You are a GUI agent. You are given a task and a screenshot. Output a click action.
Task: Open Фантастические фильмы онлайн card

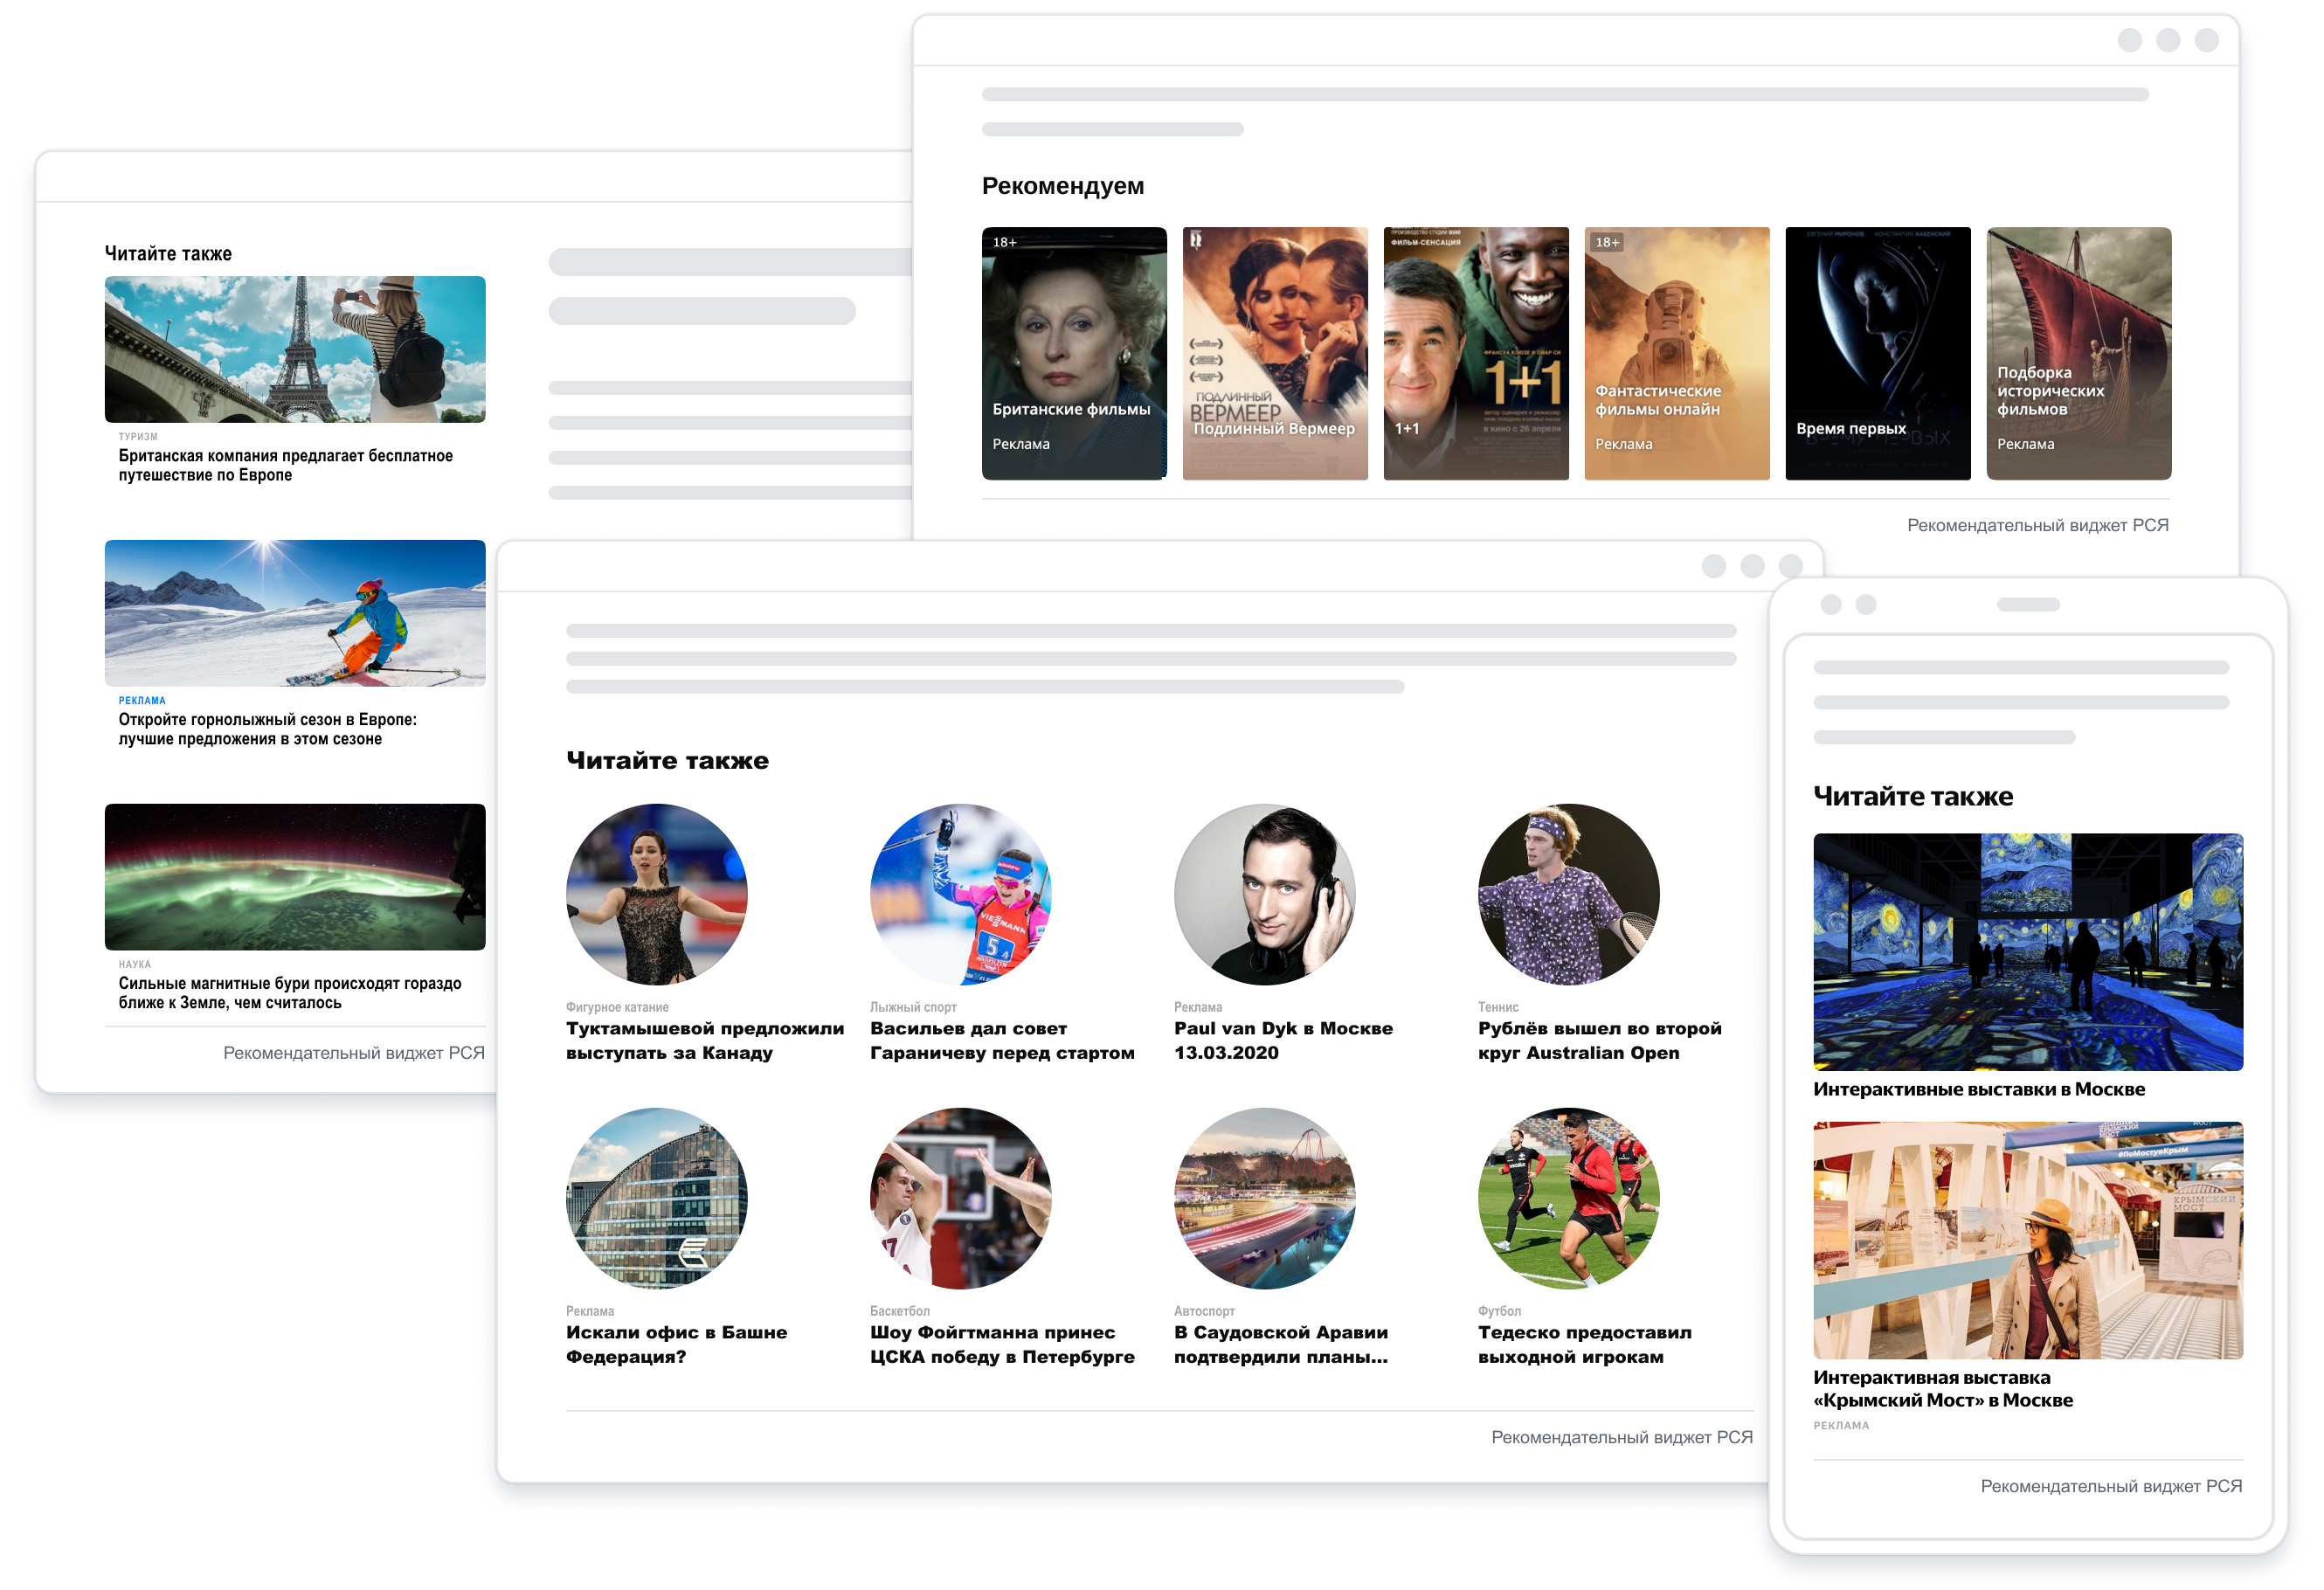click(1677, 353)
